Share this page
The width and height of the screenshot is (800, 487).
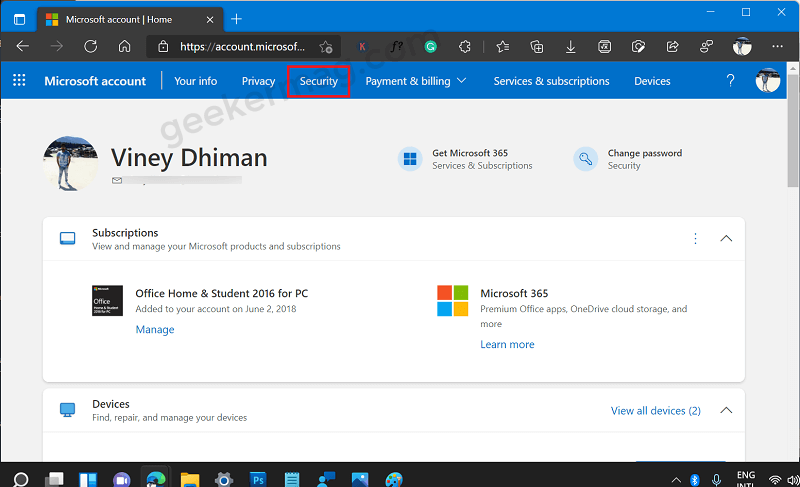pyautogui.click(x=672, y=47)
